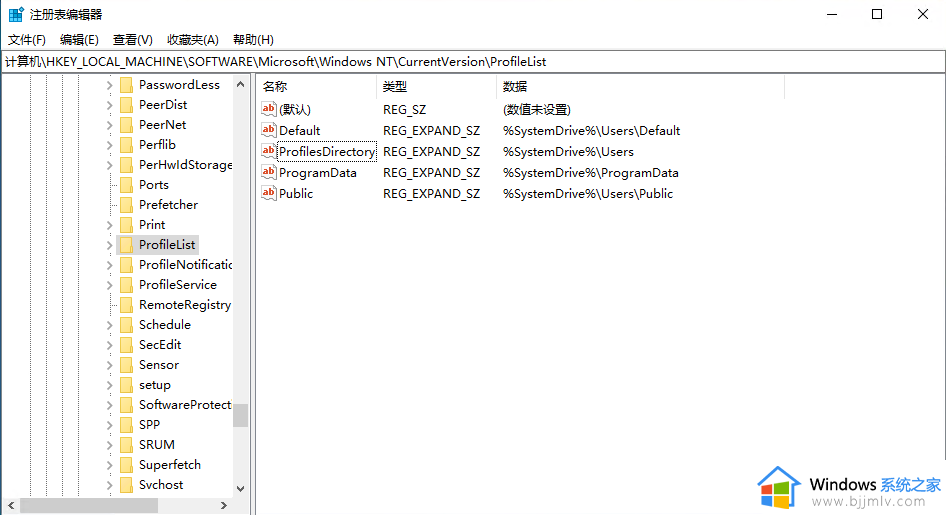Viewport: 946px width, 515px height.
Task: Click the ProfileNotification folder icon
Action: tap(126, 265)
